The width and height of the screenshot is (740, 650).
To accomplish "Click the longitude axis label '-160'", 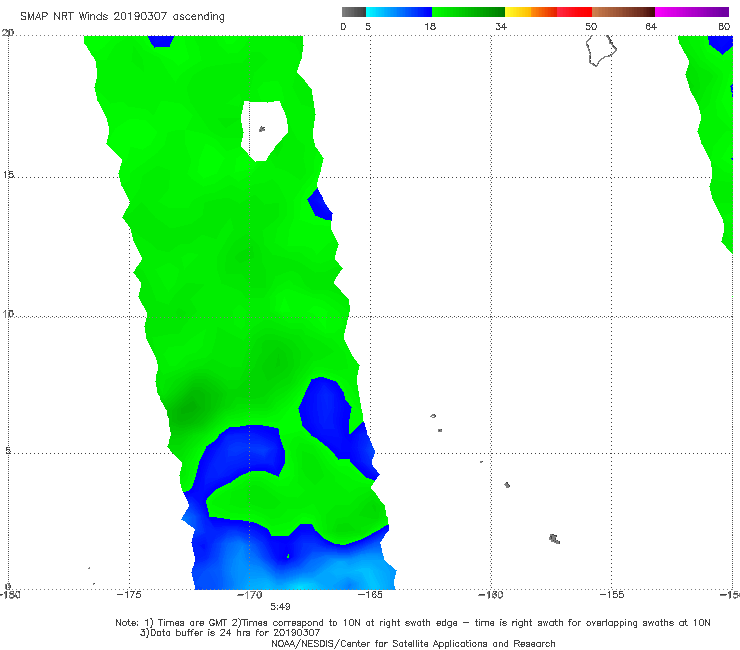I will point(491,595).
